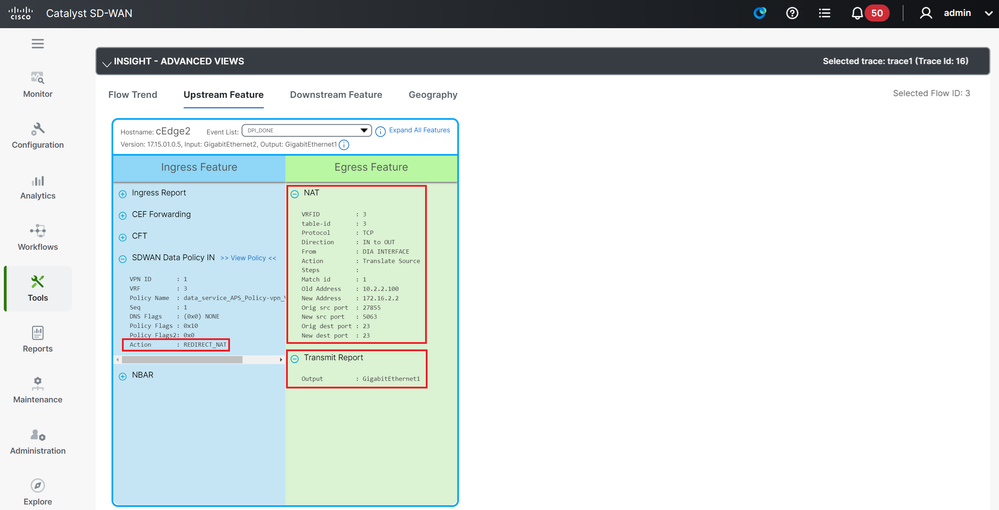The width and height of the screenshot is (999, 510).
Task: Open the Monitor section in sidebar
Action: 38,85
